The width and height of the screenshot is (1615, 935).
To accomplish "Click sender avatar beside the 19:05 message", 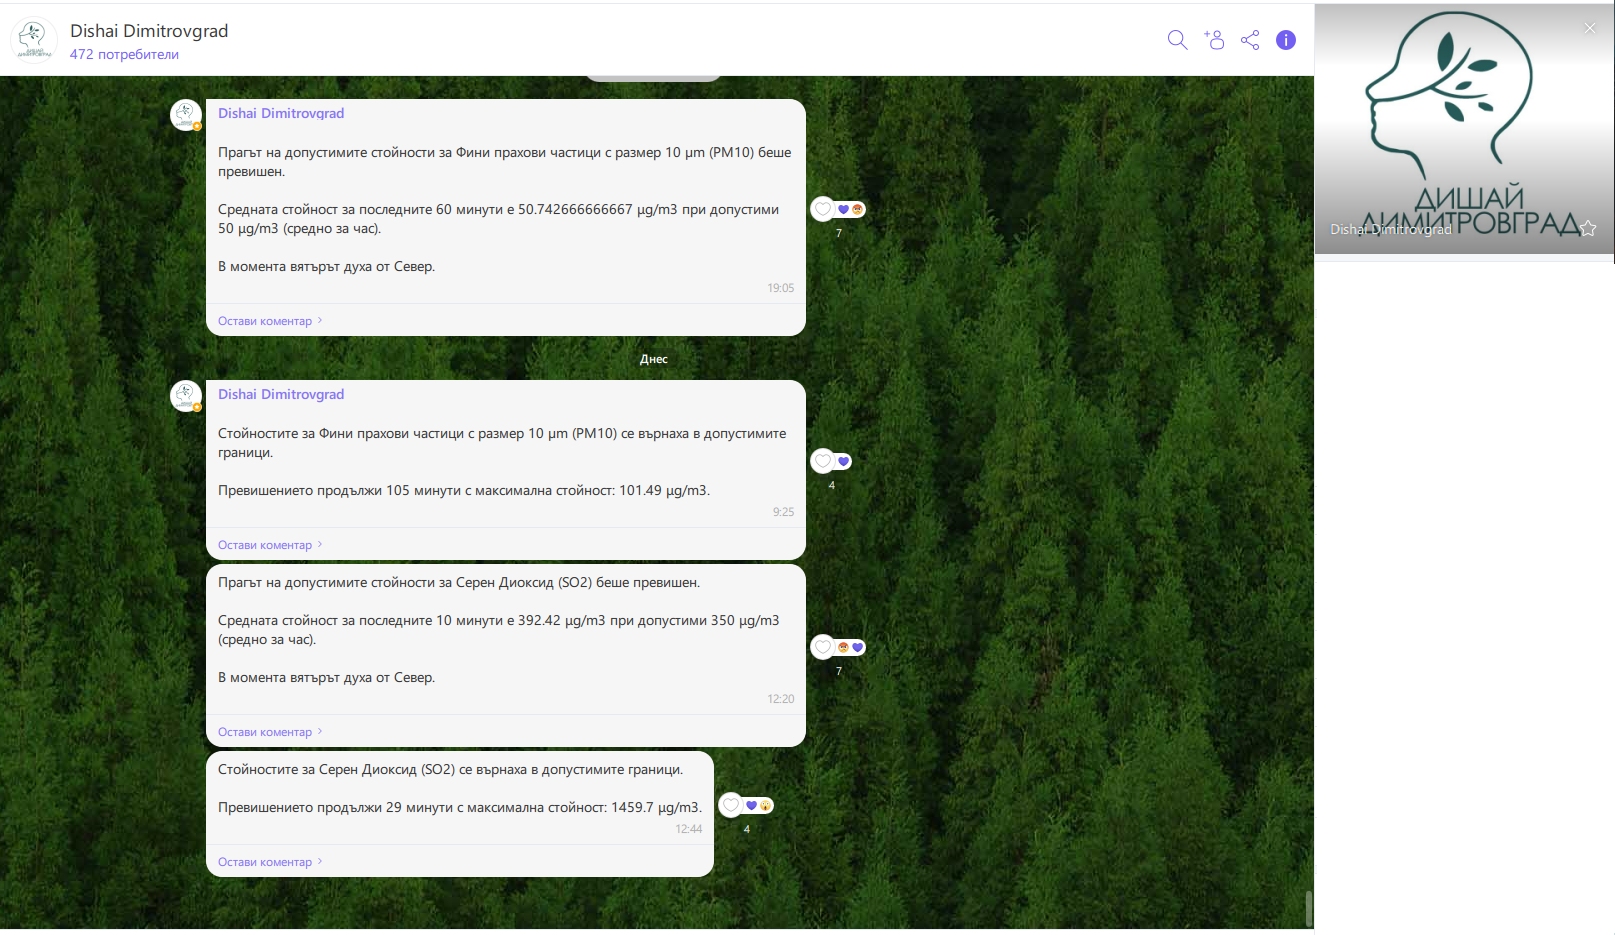I will (x=185, y=115).
